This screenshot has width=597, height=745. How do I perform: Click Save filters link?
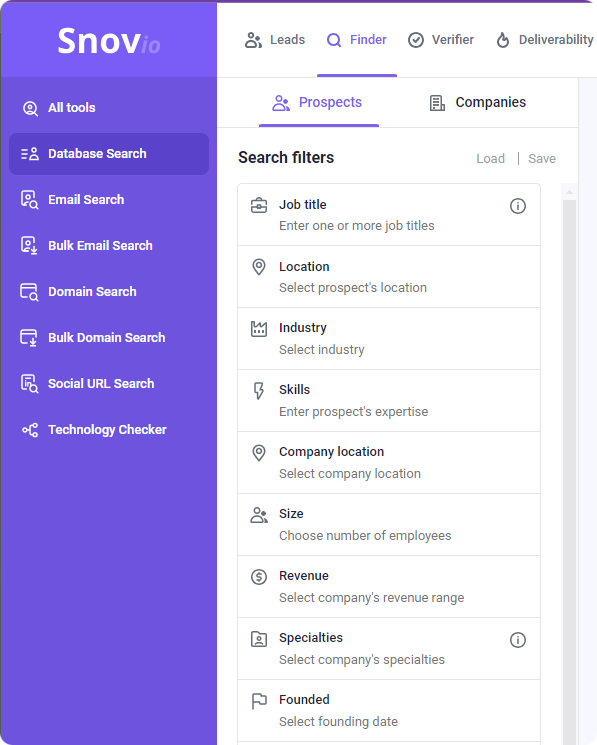click(542, 159)
